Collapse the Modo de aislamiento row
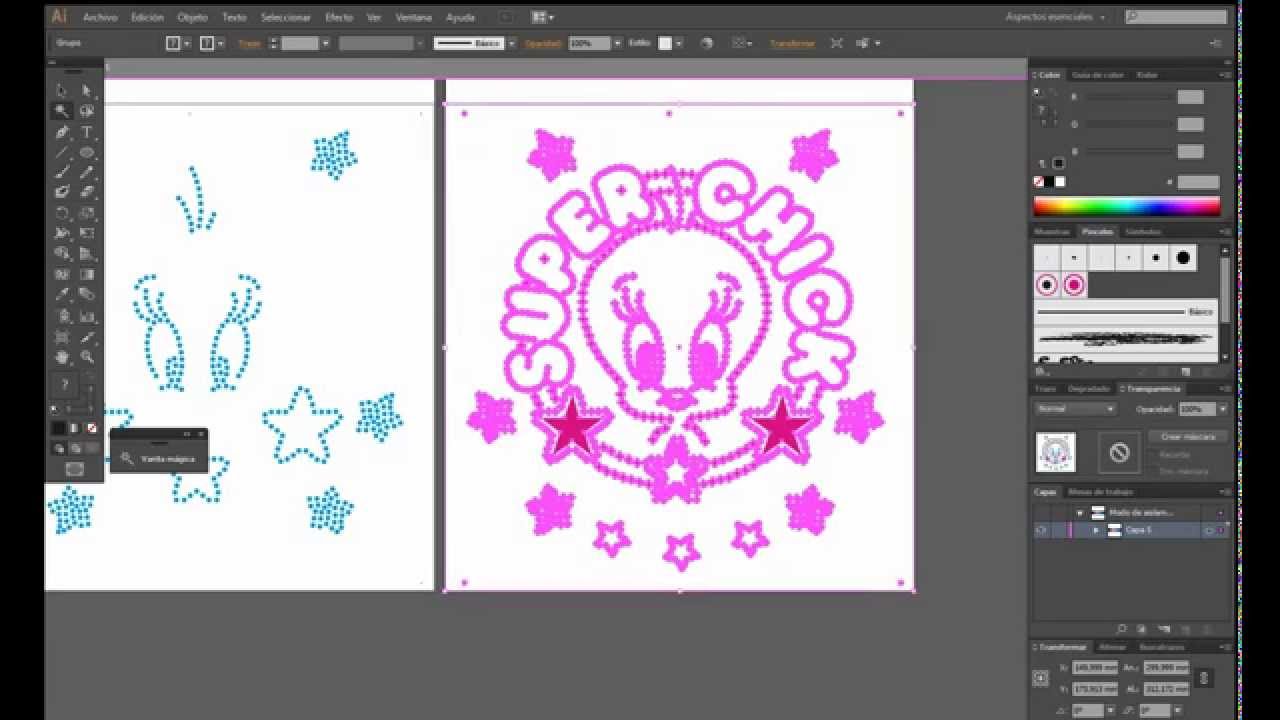 pyautogui.click(x=1080, y=512)
